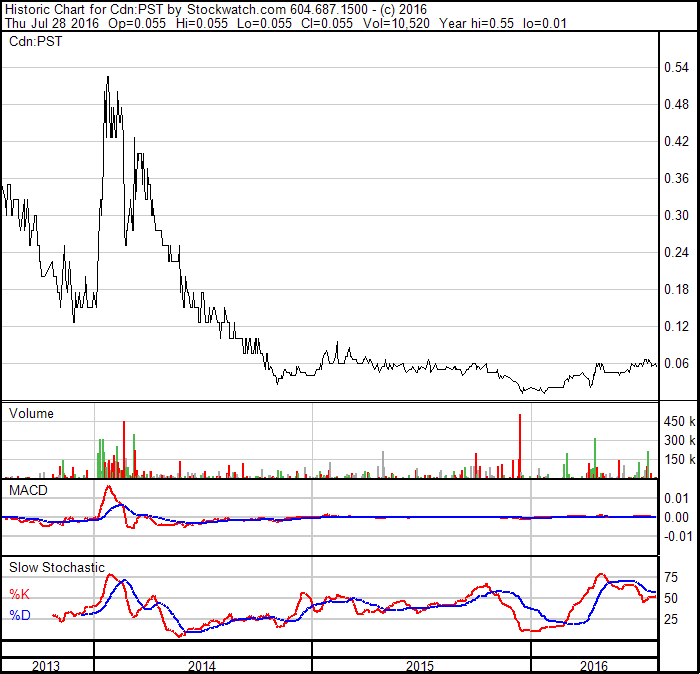This screenshot has height=674, width=700.
Task: Select the 'Cl=0.055' closing value
Action: 327,23
